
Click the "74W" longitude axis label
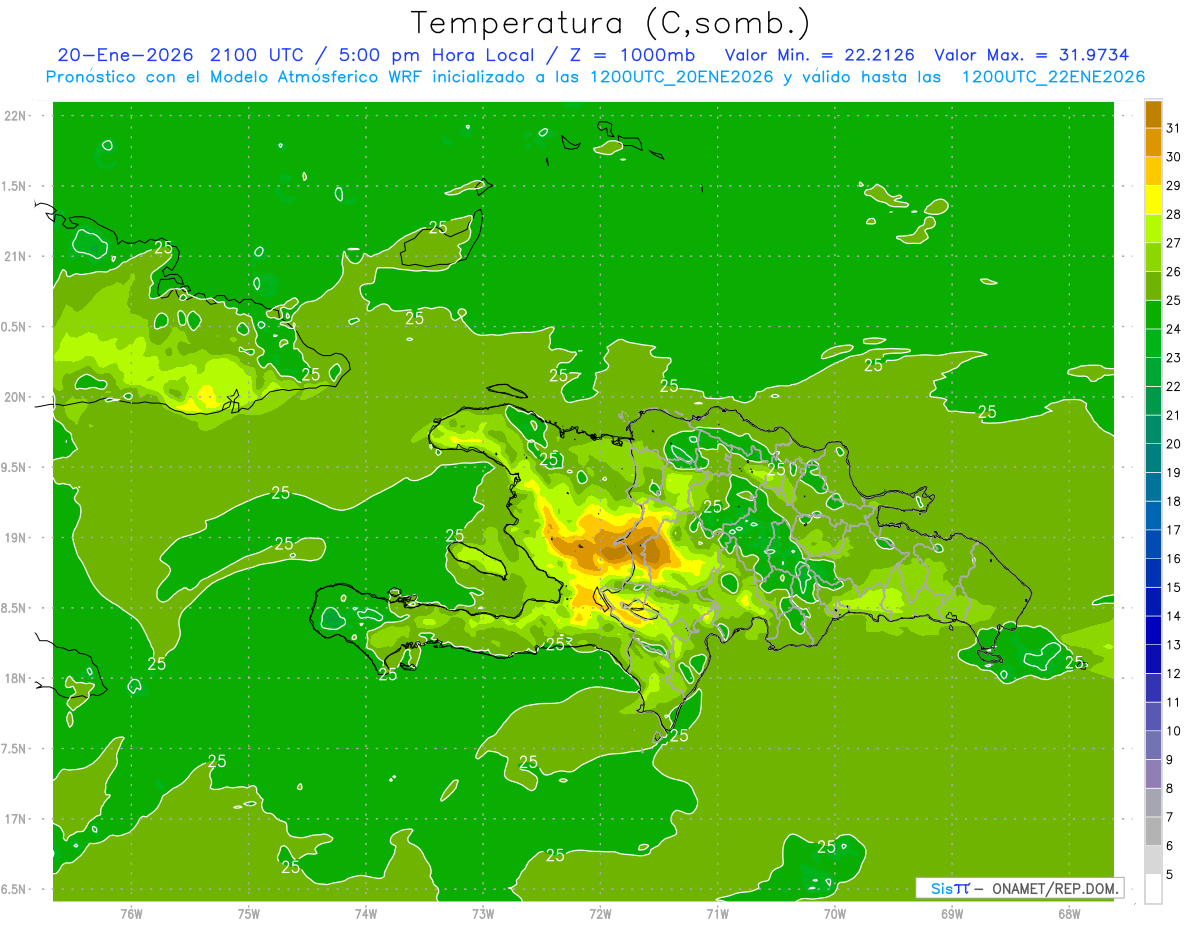(x=366, y=914)
